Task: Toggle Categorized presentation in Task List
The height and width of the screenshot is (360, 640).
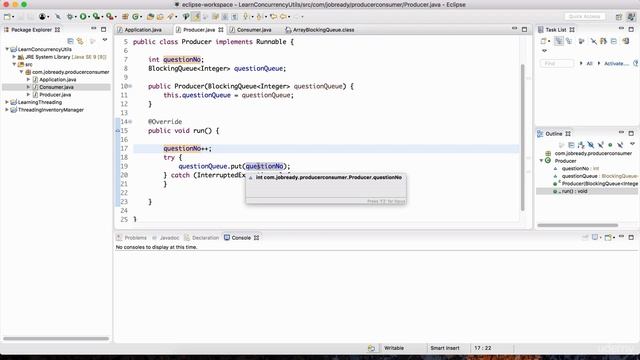Action: pyautogui.click(x=559, y=41)
